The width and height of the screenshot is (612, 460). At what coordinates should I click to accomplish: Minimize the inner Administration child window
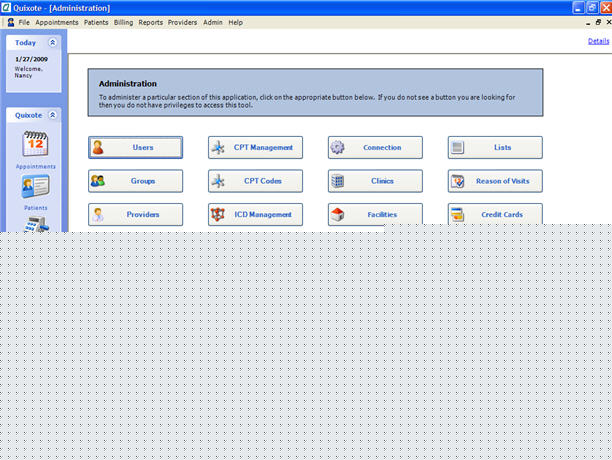click(x=588, y=23)
